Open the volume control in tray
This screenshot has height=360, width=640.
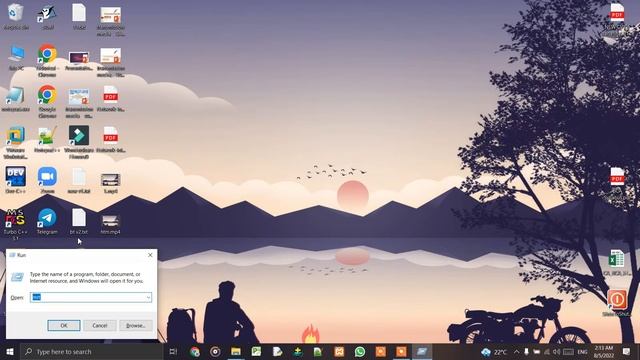click(x=556, y=351)
